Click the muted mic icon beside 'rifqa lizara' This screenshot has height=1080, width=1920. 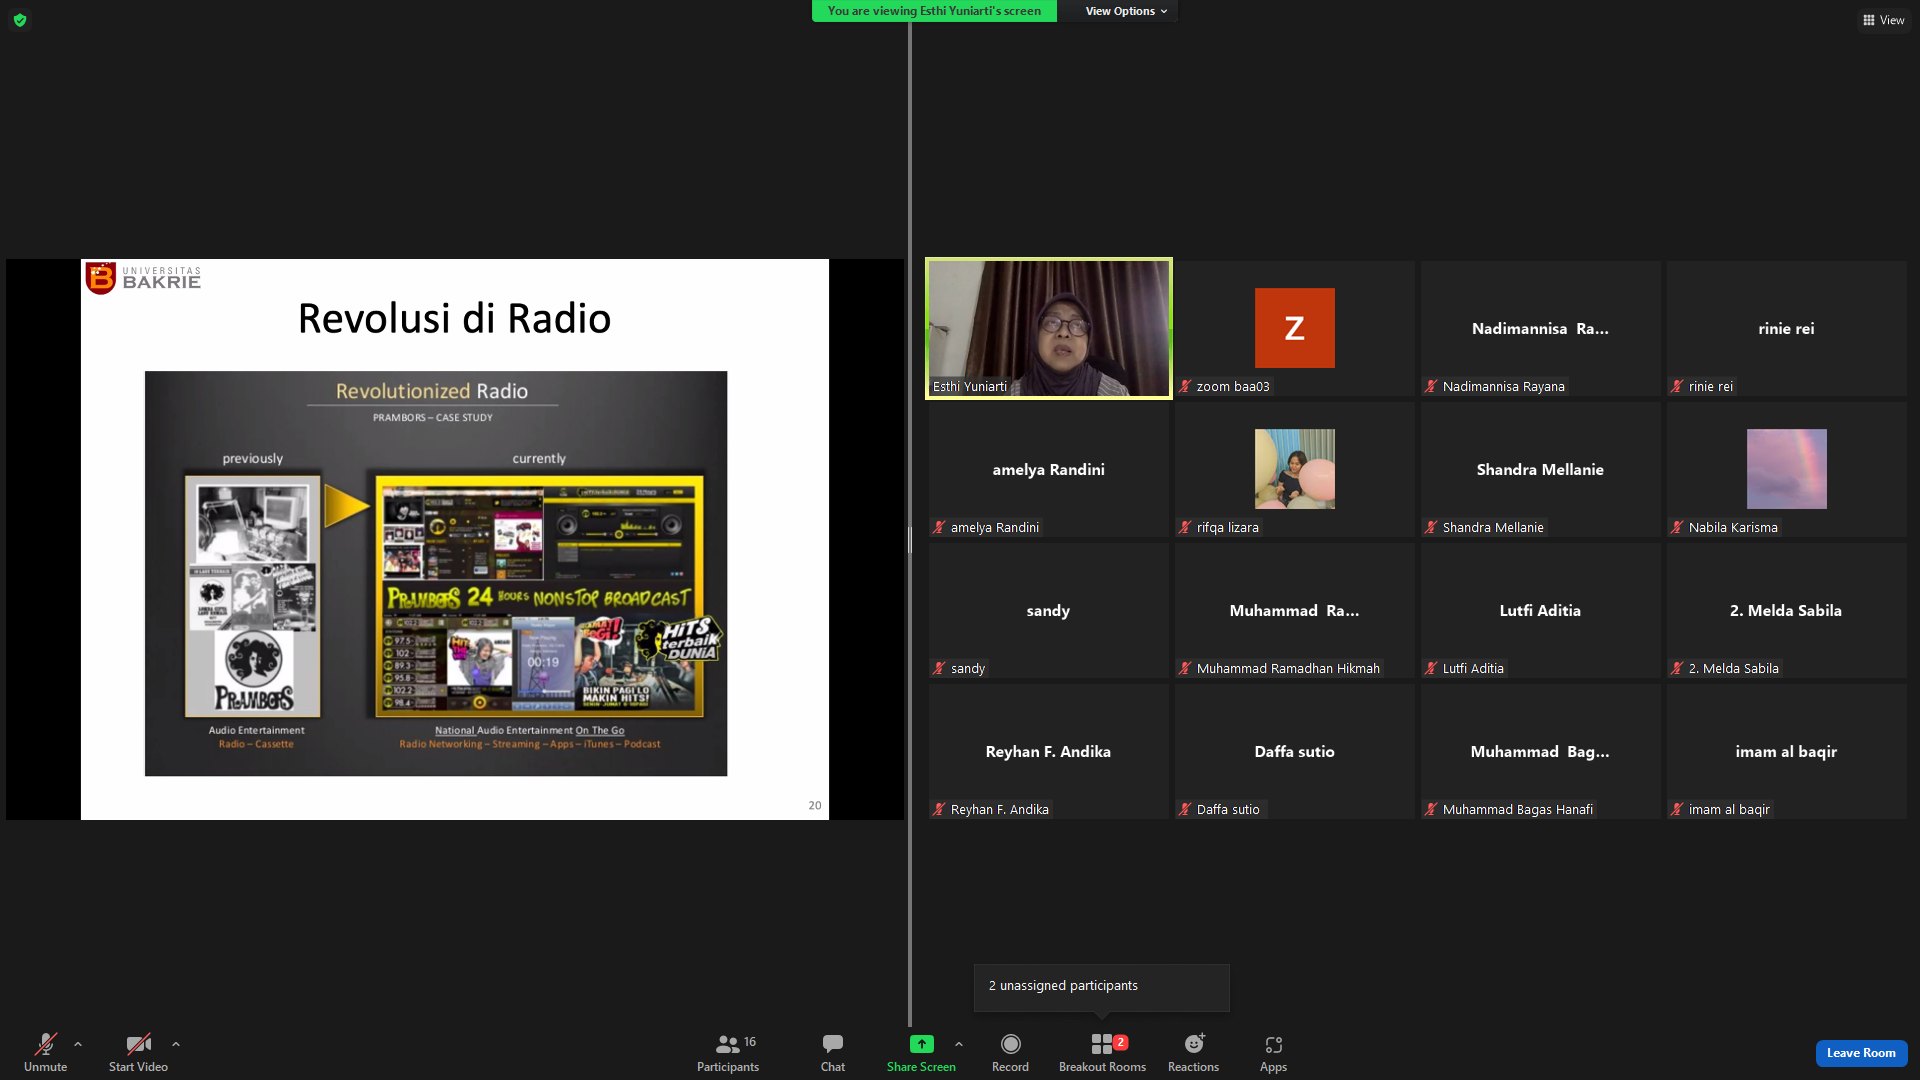(x=1185, y=528)
